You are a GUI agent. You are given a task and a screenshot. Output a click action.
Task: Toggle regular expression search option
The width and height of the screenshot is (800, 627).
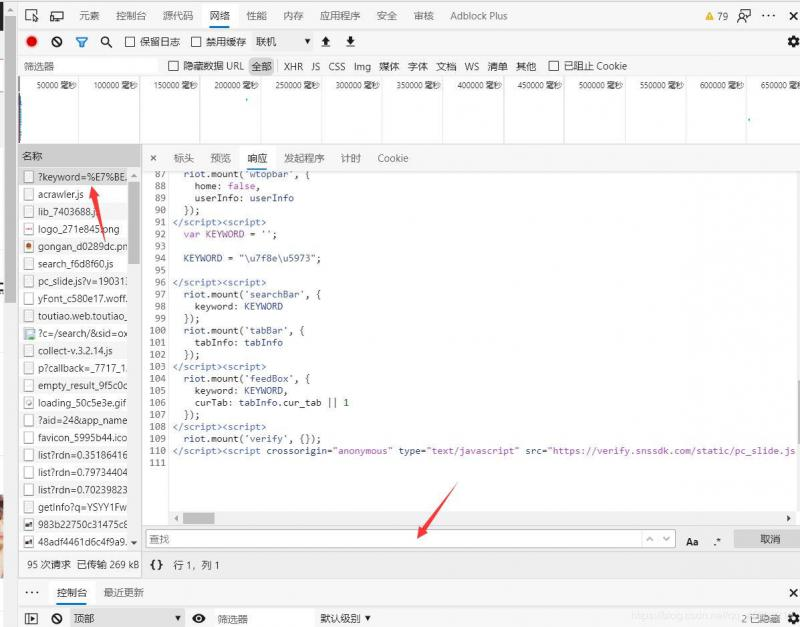click(717, 542)
